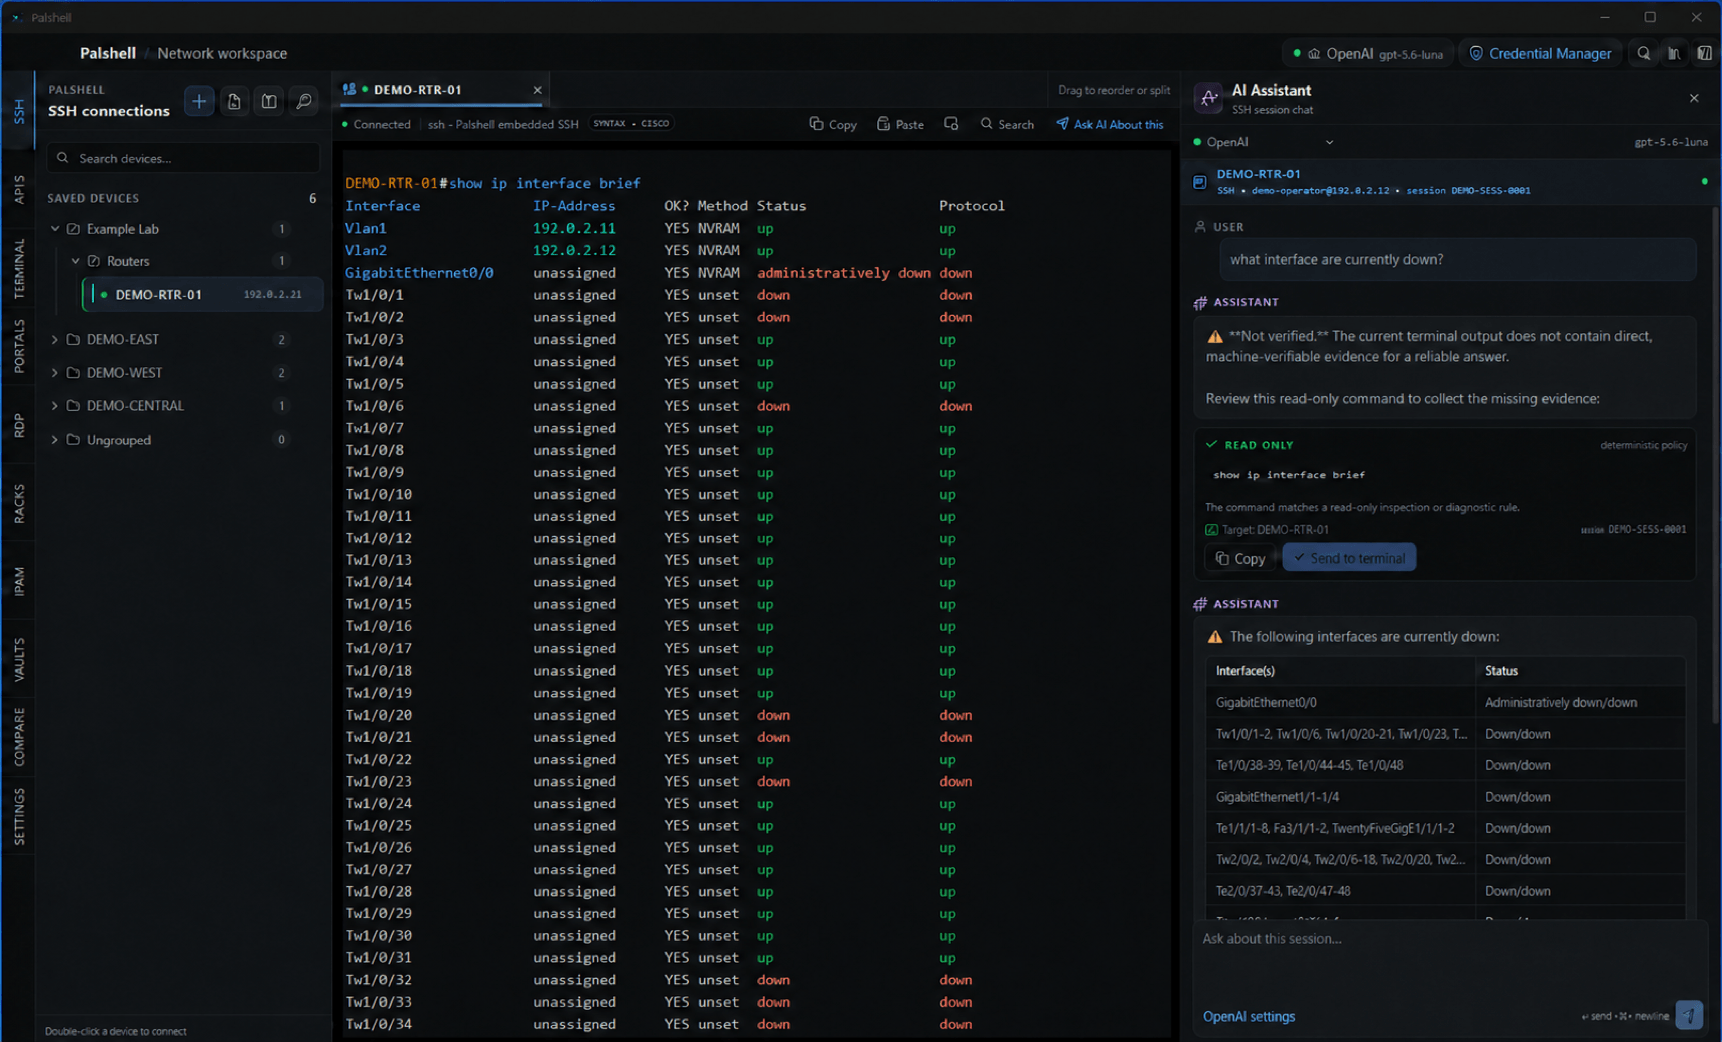Open the APIS section in left rail
This screenshot has height=1042, width=1722.
click(19, 189)
